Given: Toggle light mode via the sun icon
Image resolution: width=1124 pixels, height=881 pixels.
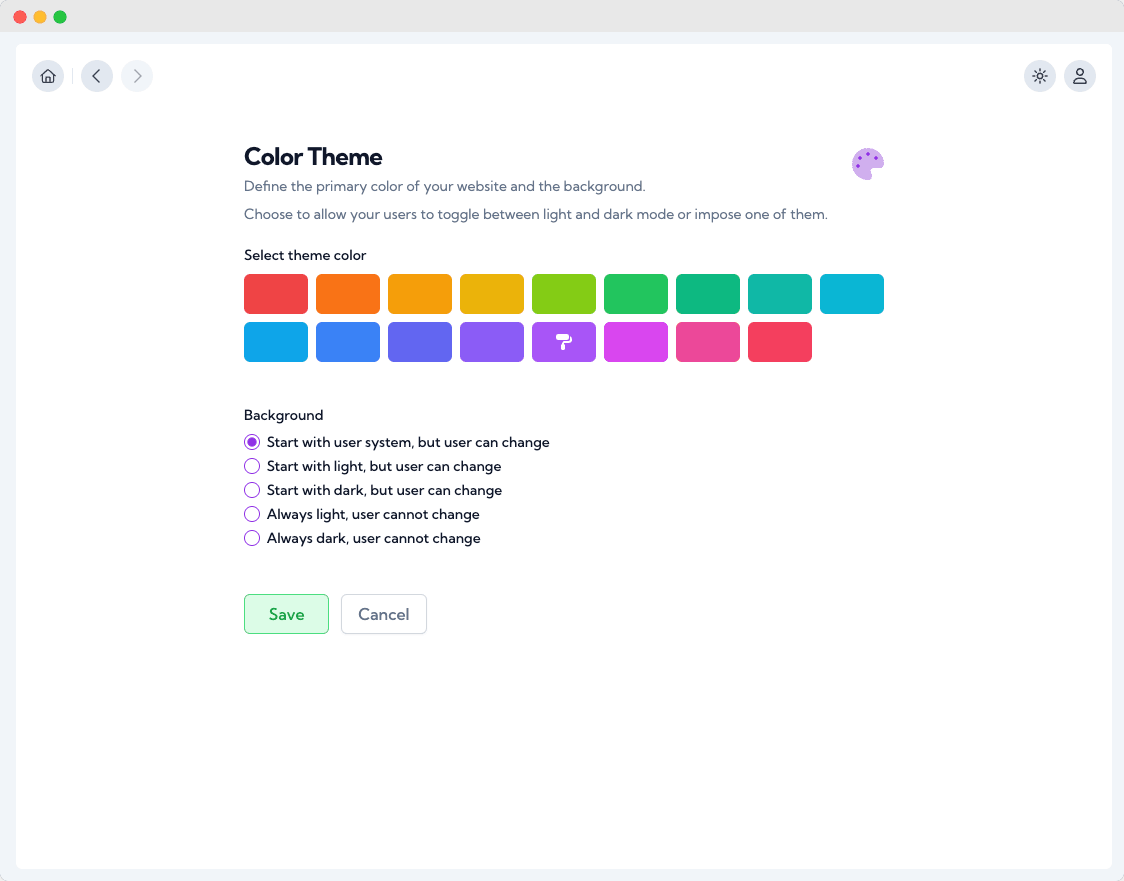Looking at the screenshot, I should (x=1040, y=76).
